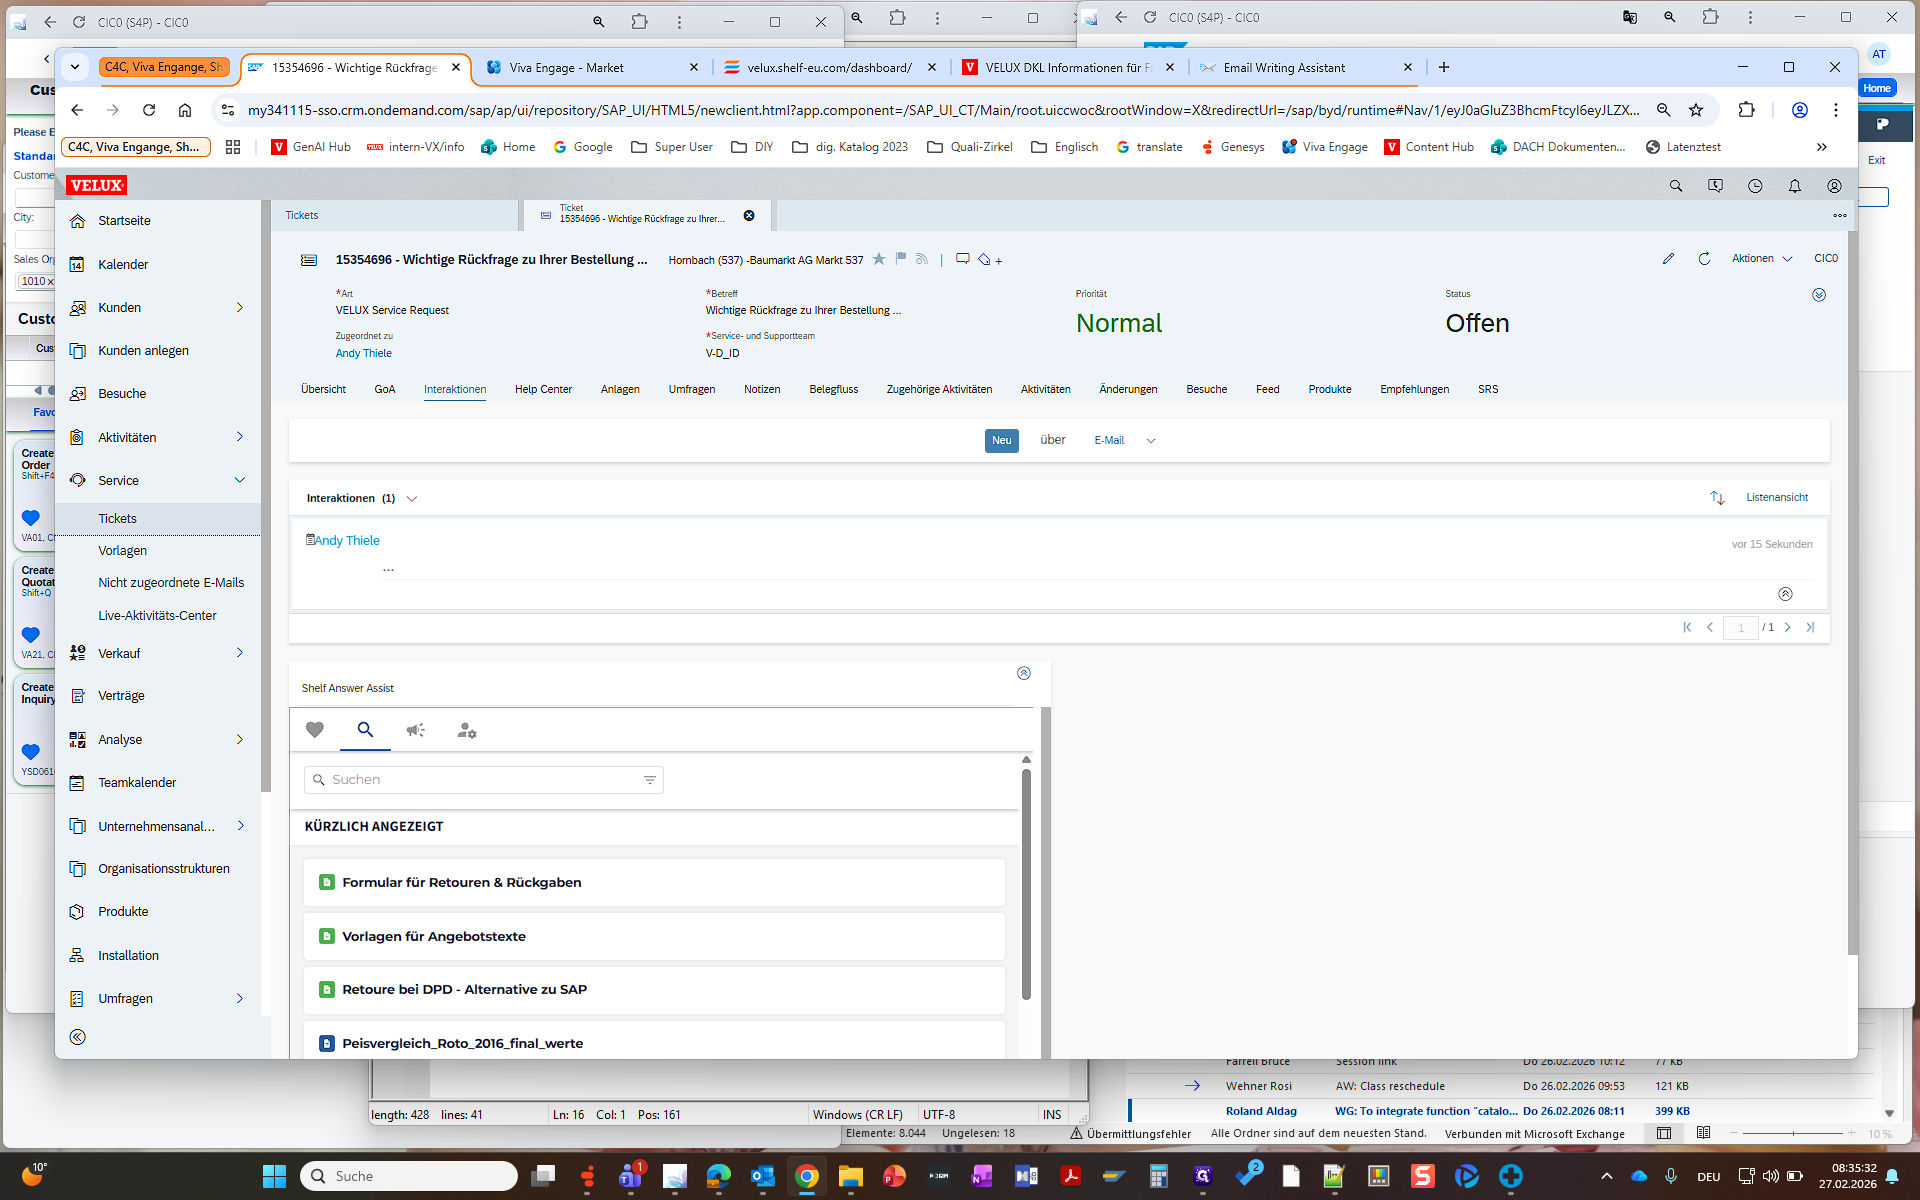Open the Help Center tab
This screenshot has height=1200, width=1920.
[x=543, y=390]
